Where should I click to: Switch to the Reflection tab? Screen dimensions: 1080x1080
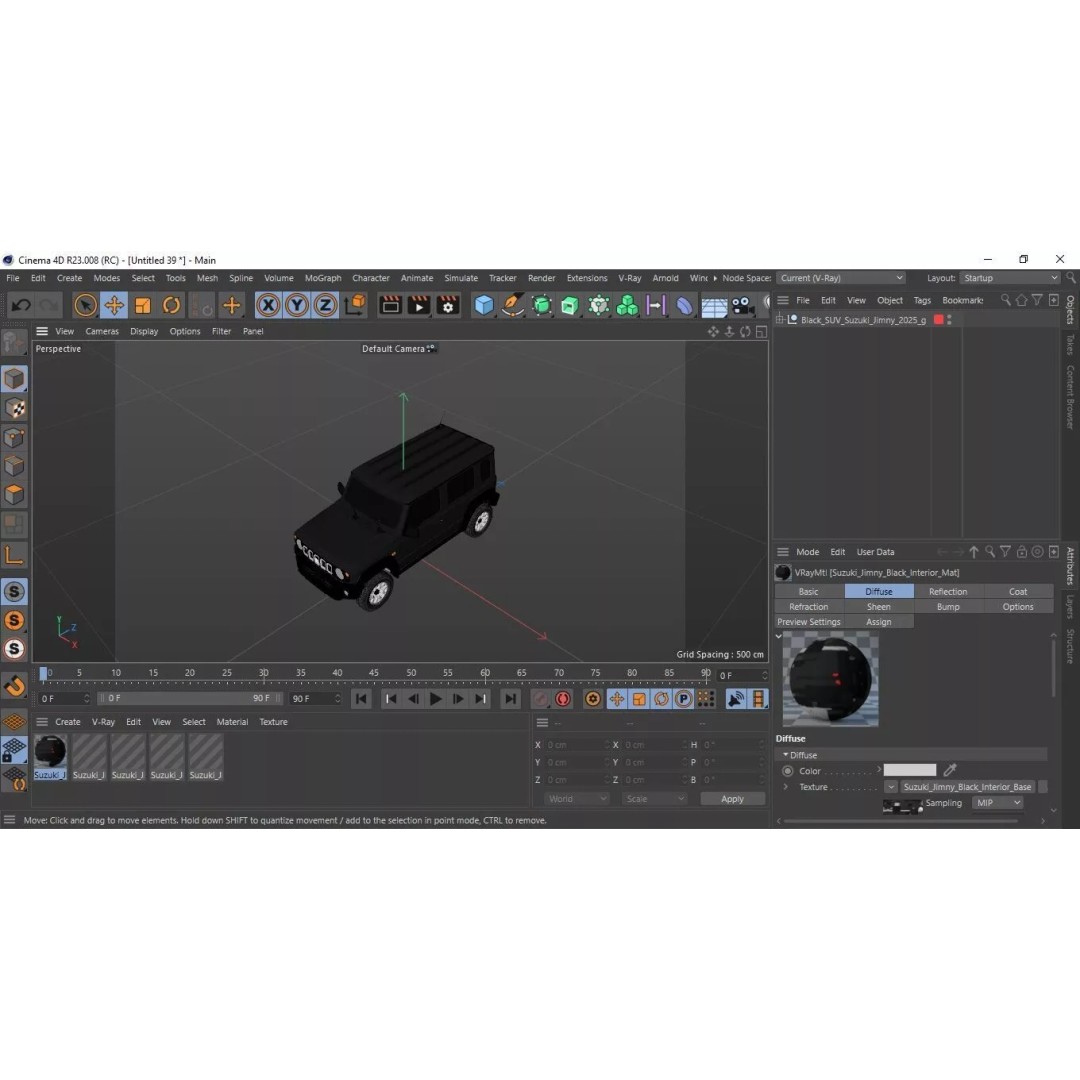point(948,592)
